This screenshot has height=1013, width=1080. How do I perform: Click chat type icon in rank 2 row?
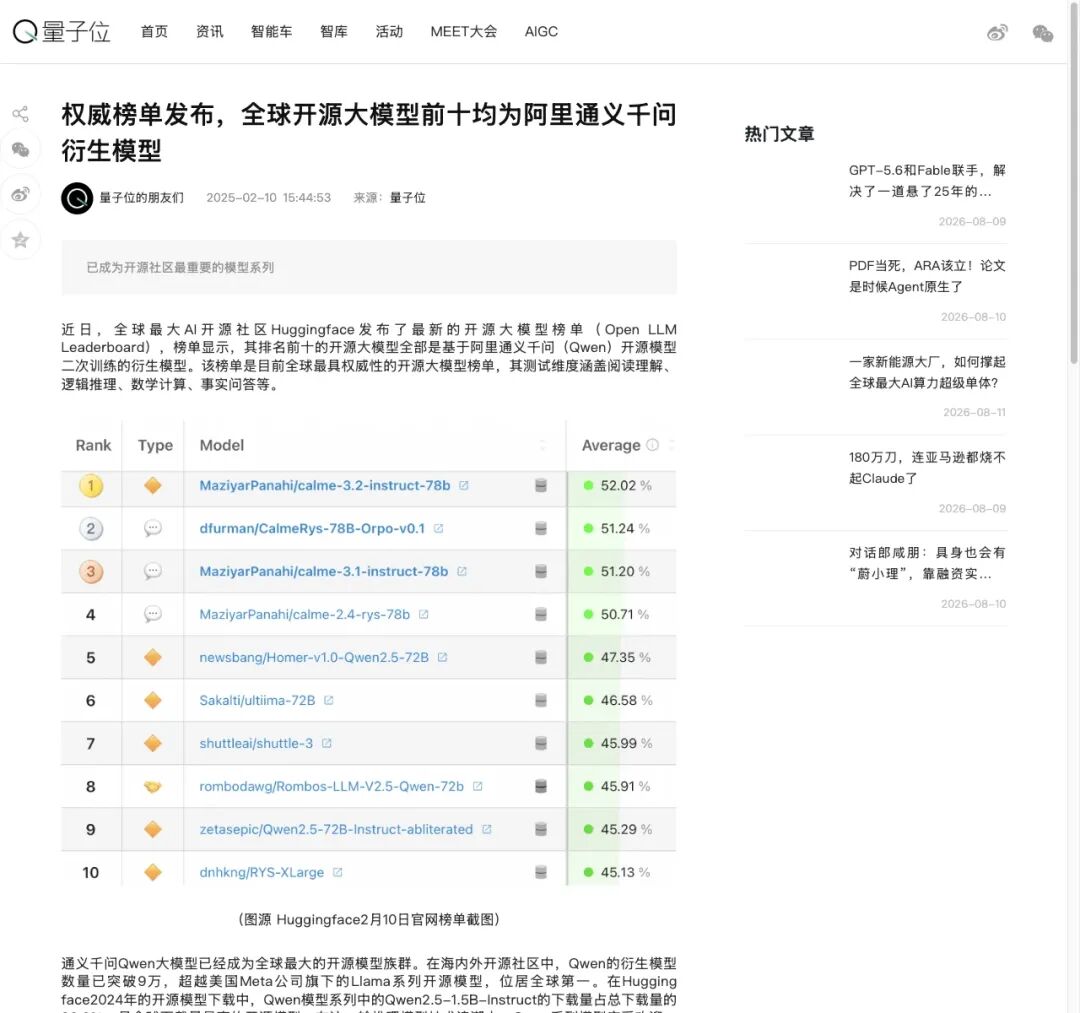153,528
